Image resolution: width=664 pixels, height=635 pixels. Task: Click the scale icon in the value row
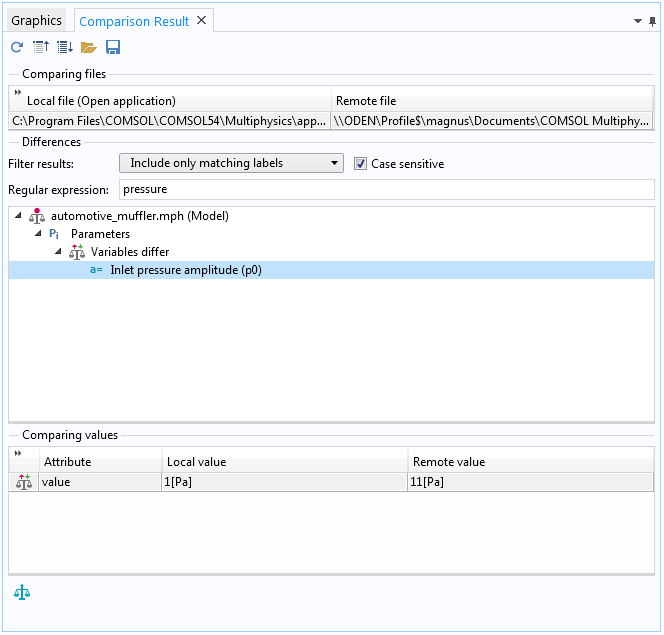[24, 482]
